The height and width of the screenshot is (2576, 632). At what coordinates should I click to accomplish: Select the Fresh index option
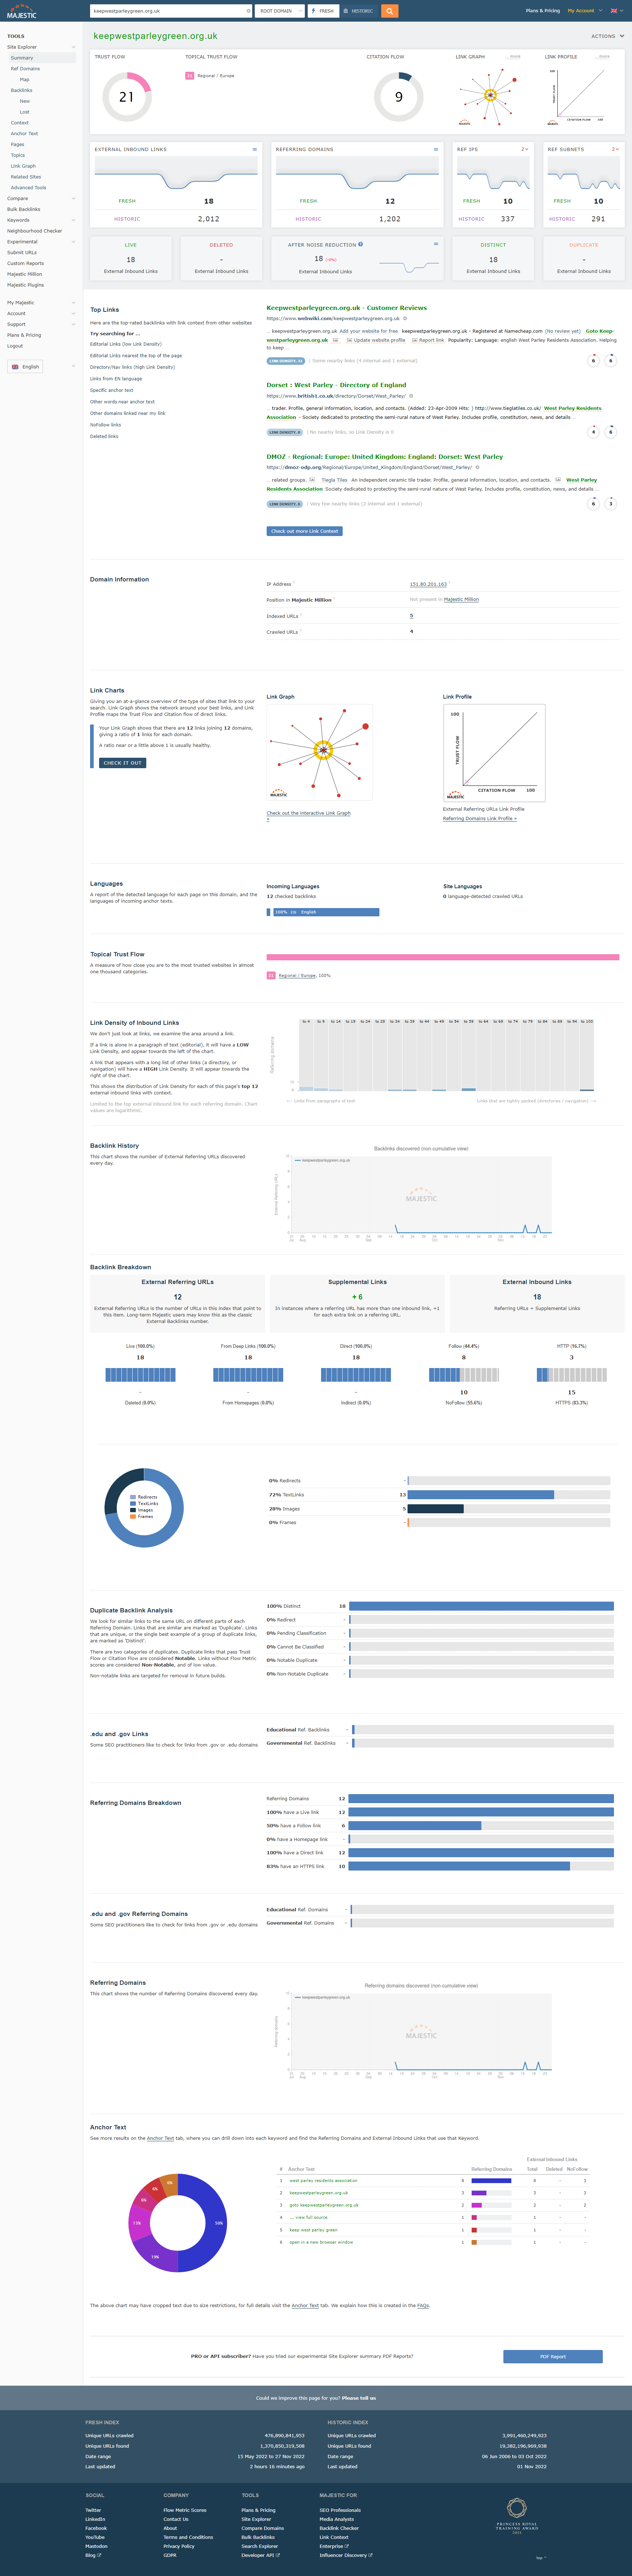coord(322,11)
